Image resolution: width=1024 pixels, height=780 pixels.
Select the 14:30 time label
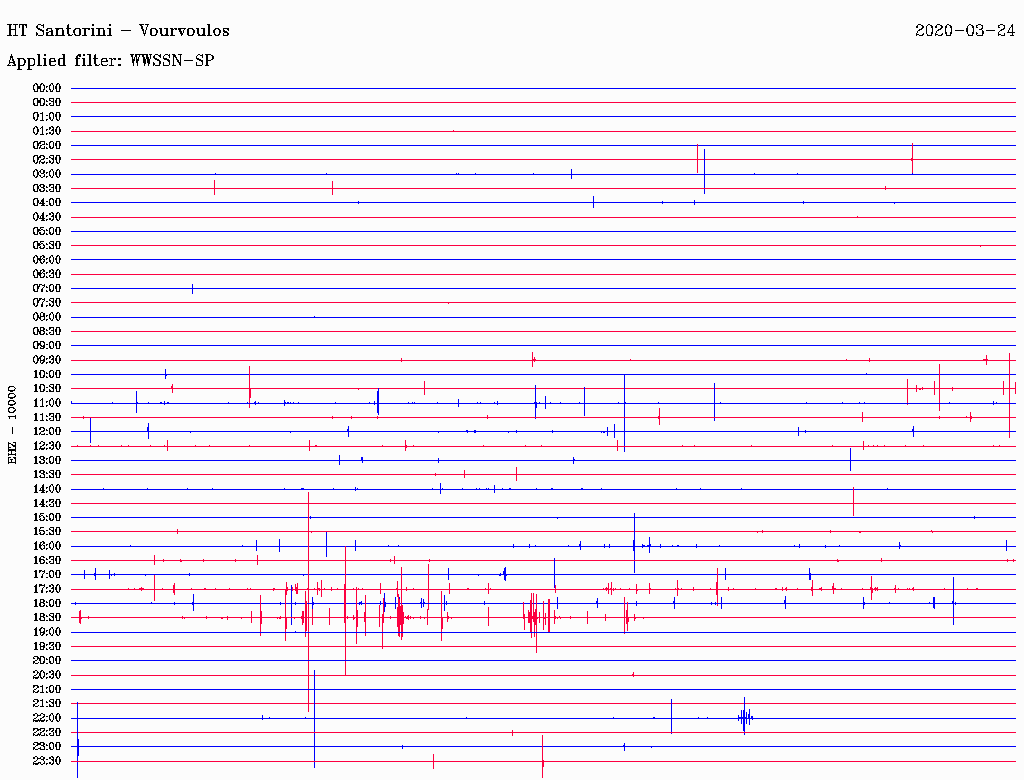(x=47, y=504)
